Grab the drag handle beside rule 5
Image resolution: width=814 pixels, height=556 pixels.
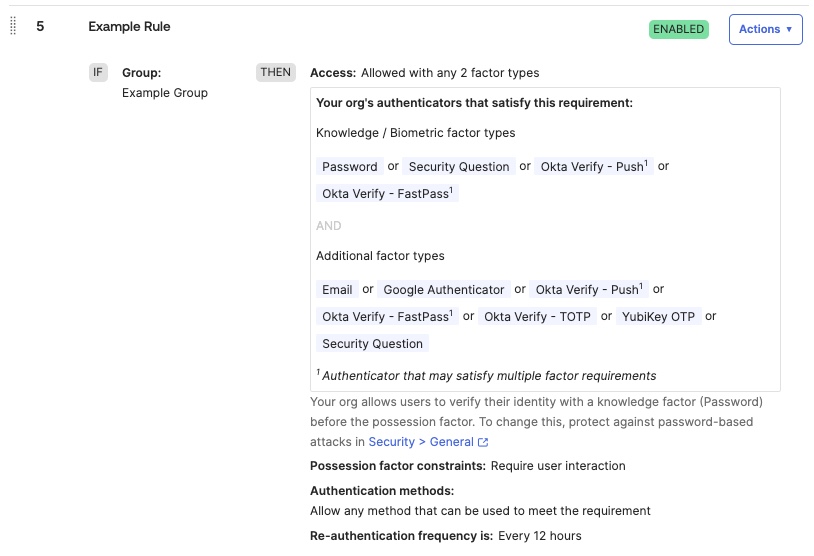click(x=13, y=27)
